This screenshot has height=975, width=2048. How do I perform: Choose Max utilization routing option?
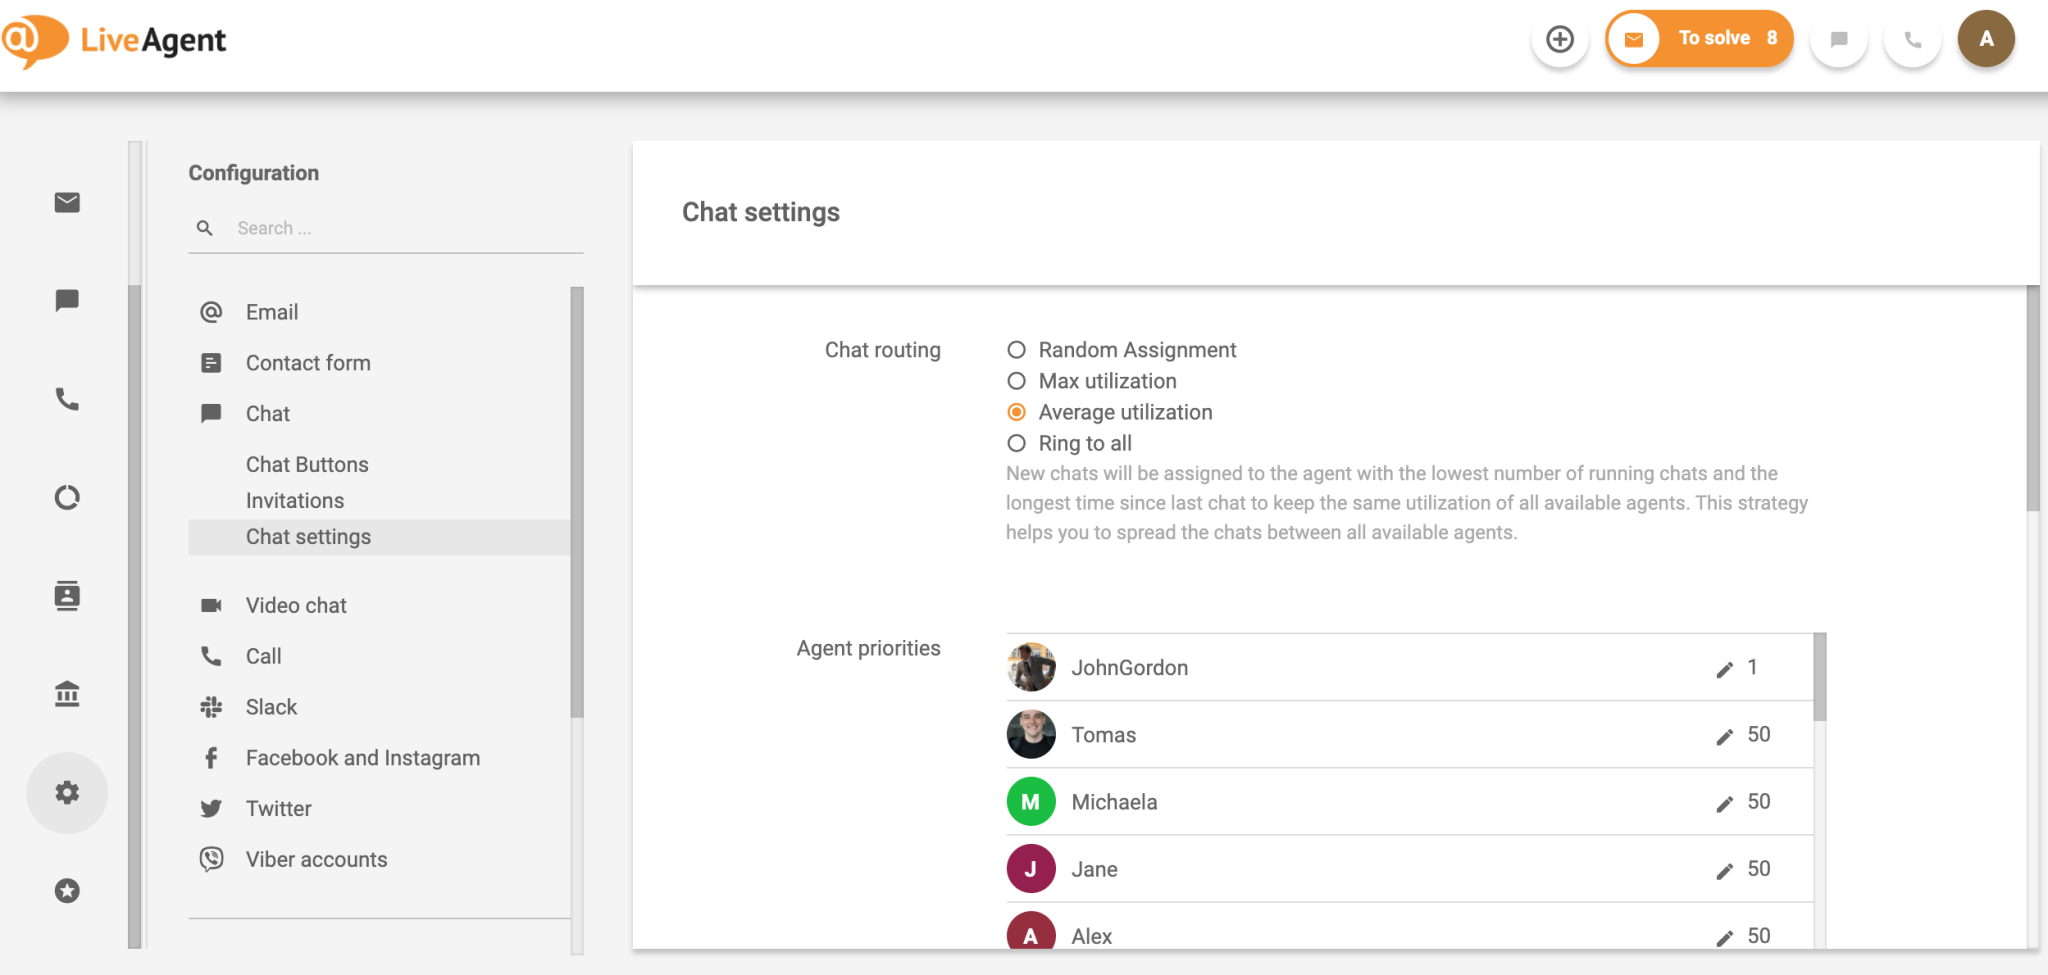click(x=1016, y=381)
